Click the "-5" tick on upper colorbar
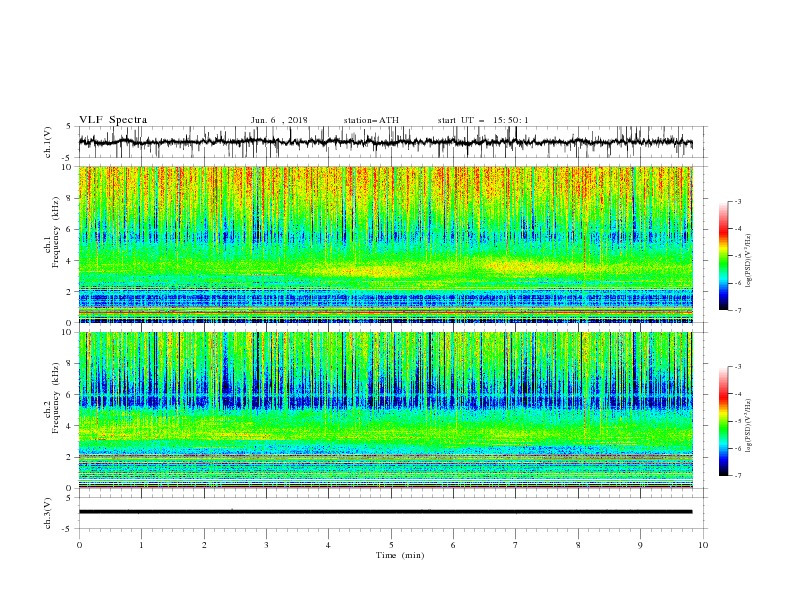Viewport: 792px width, 612px height. coord(737,256)
